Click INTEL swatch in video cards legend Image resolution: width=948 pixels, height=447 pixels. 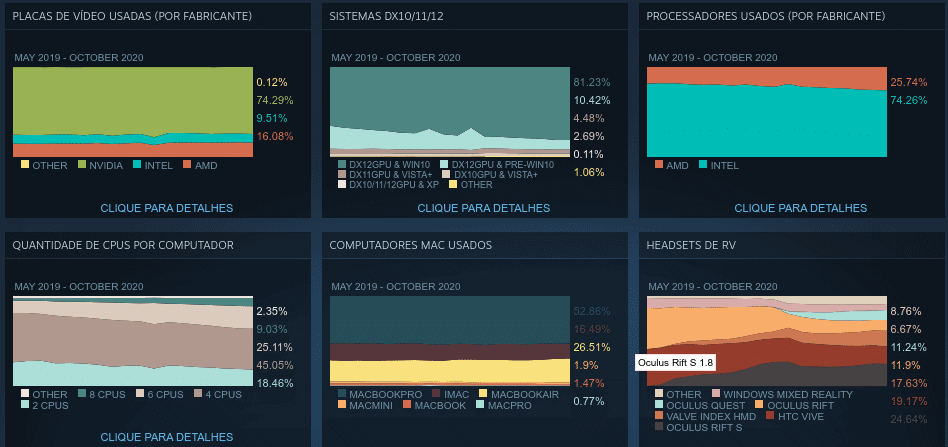[x=137, y=165]
